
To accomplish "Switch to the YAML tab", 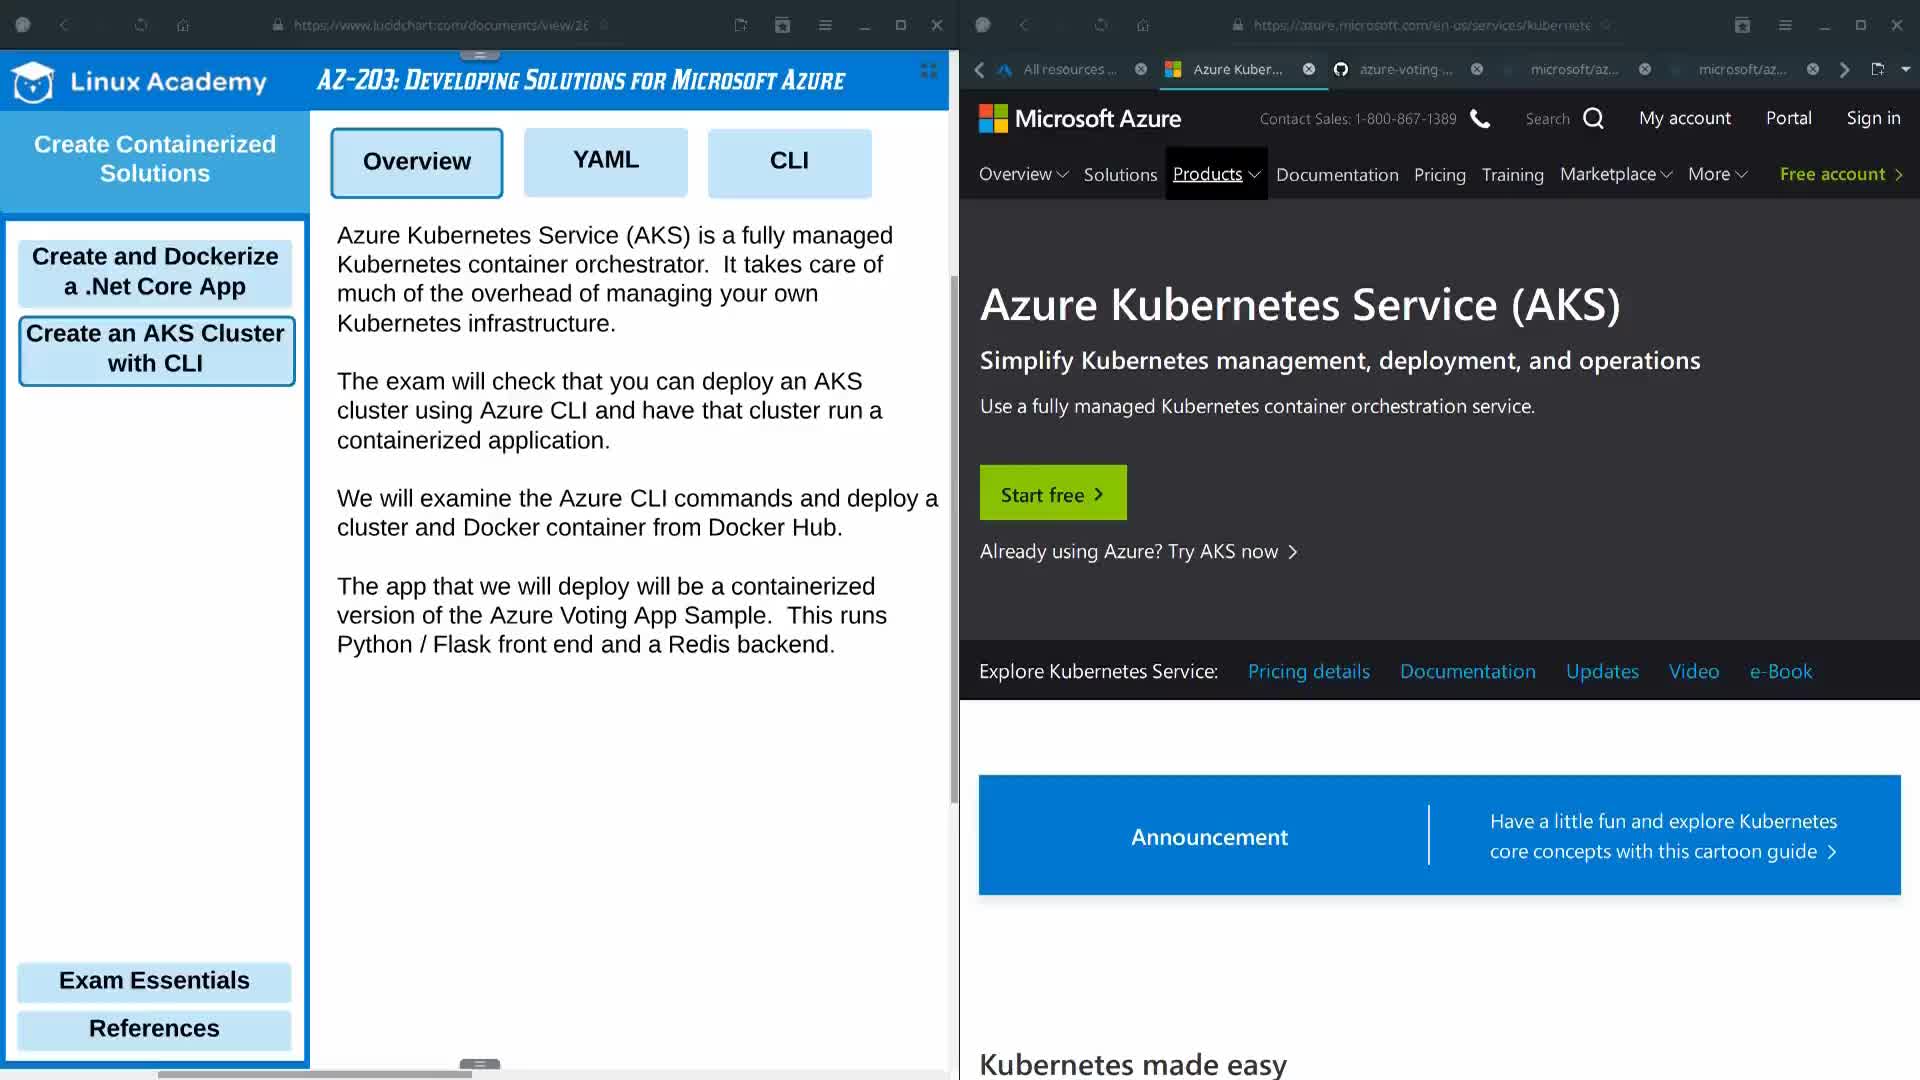I will [x=605, y=161].
